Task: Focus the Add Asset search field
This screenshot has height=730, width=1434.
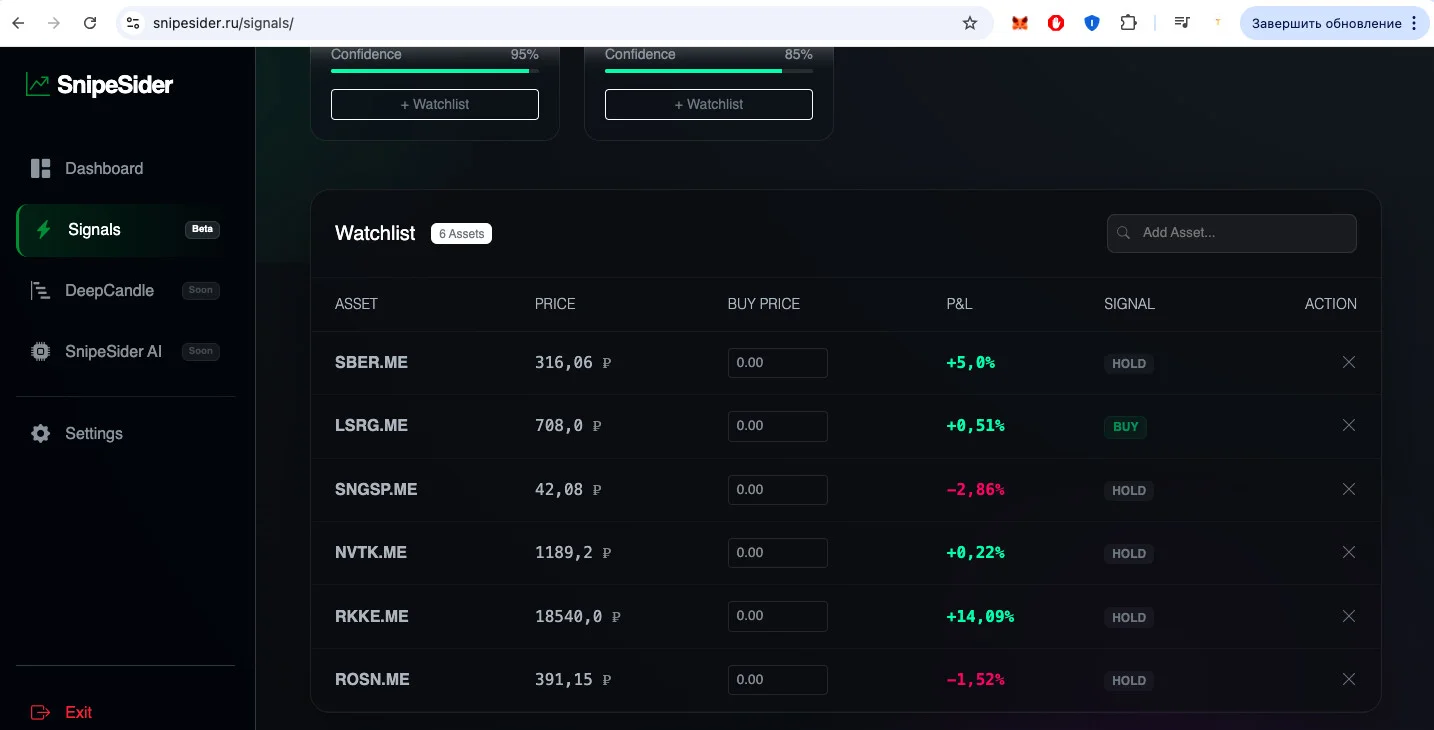Action: [1232, 233]
